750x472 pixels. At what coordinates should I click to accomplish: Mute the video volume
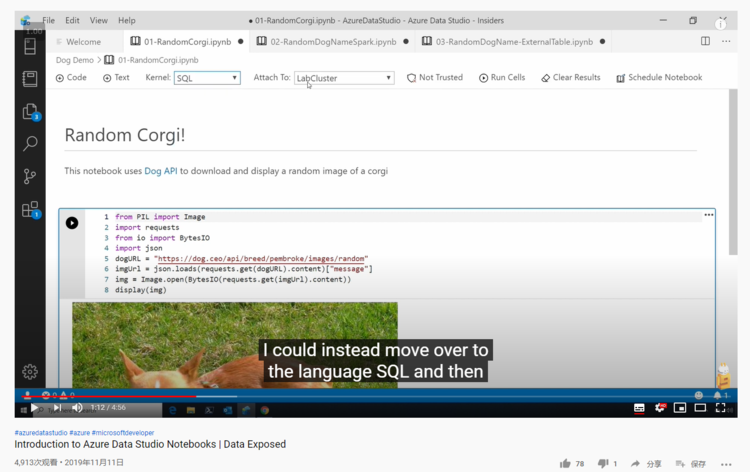[x=77, y=408]
